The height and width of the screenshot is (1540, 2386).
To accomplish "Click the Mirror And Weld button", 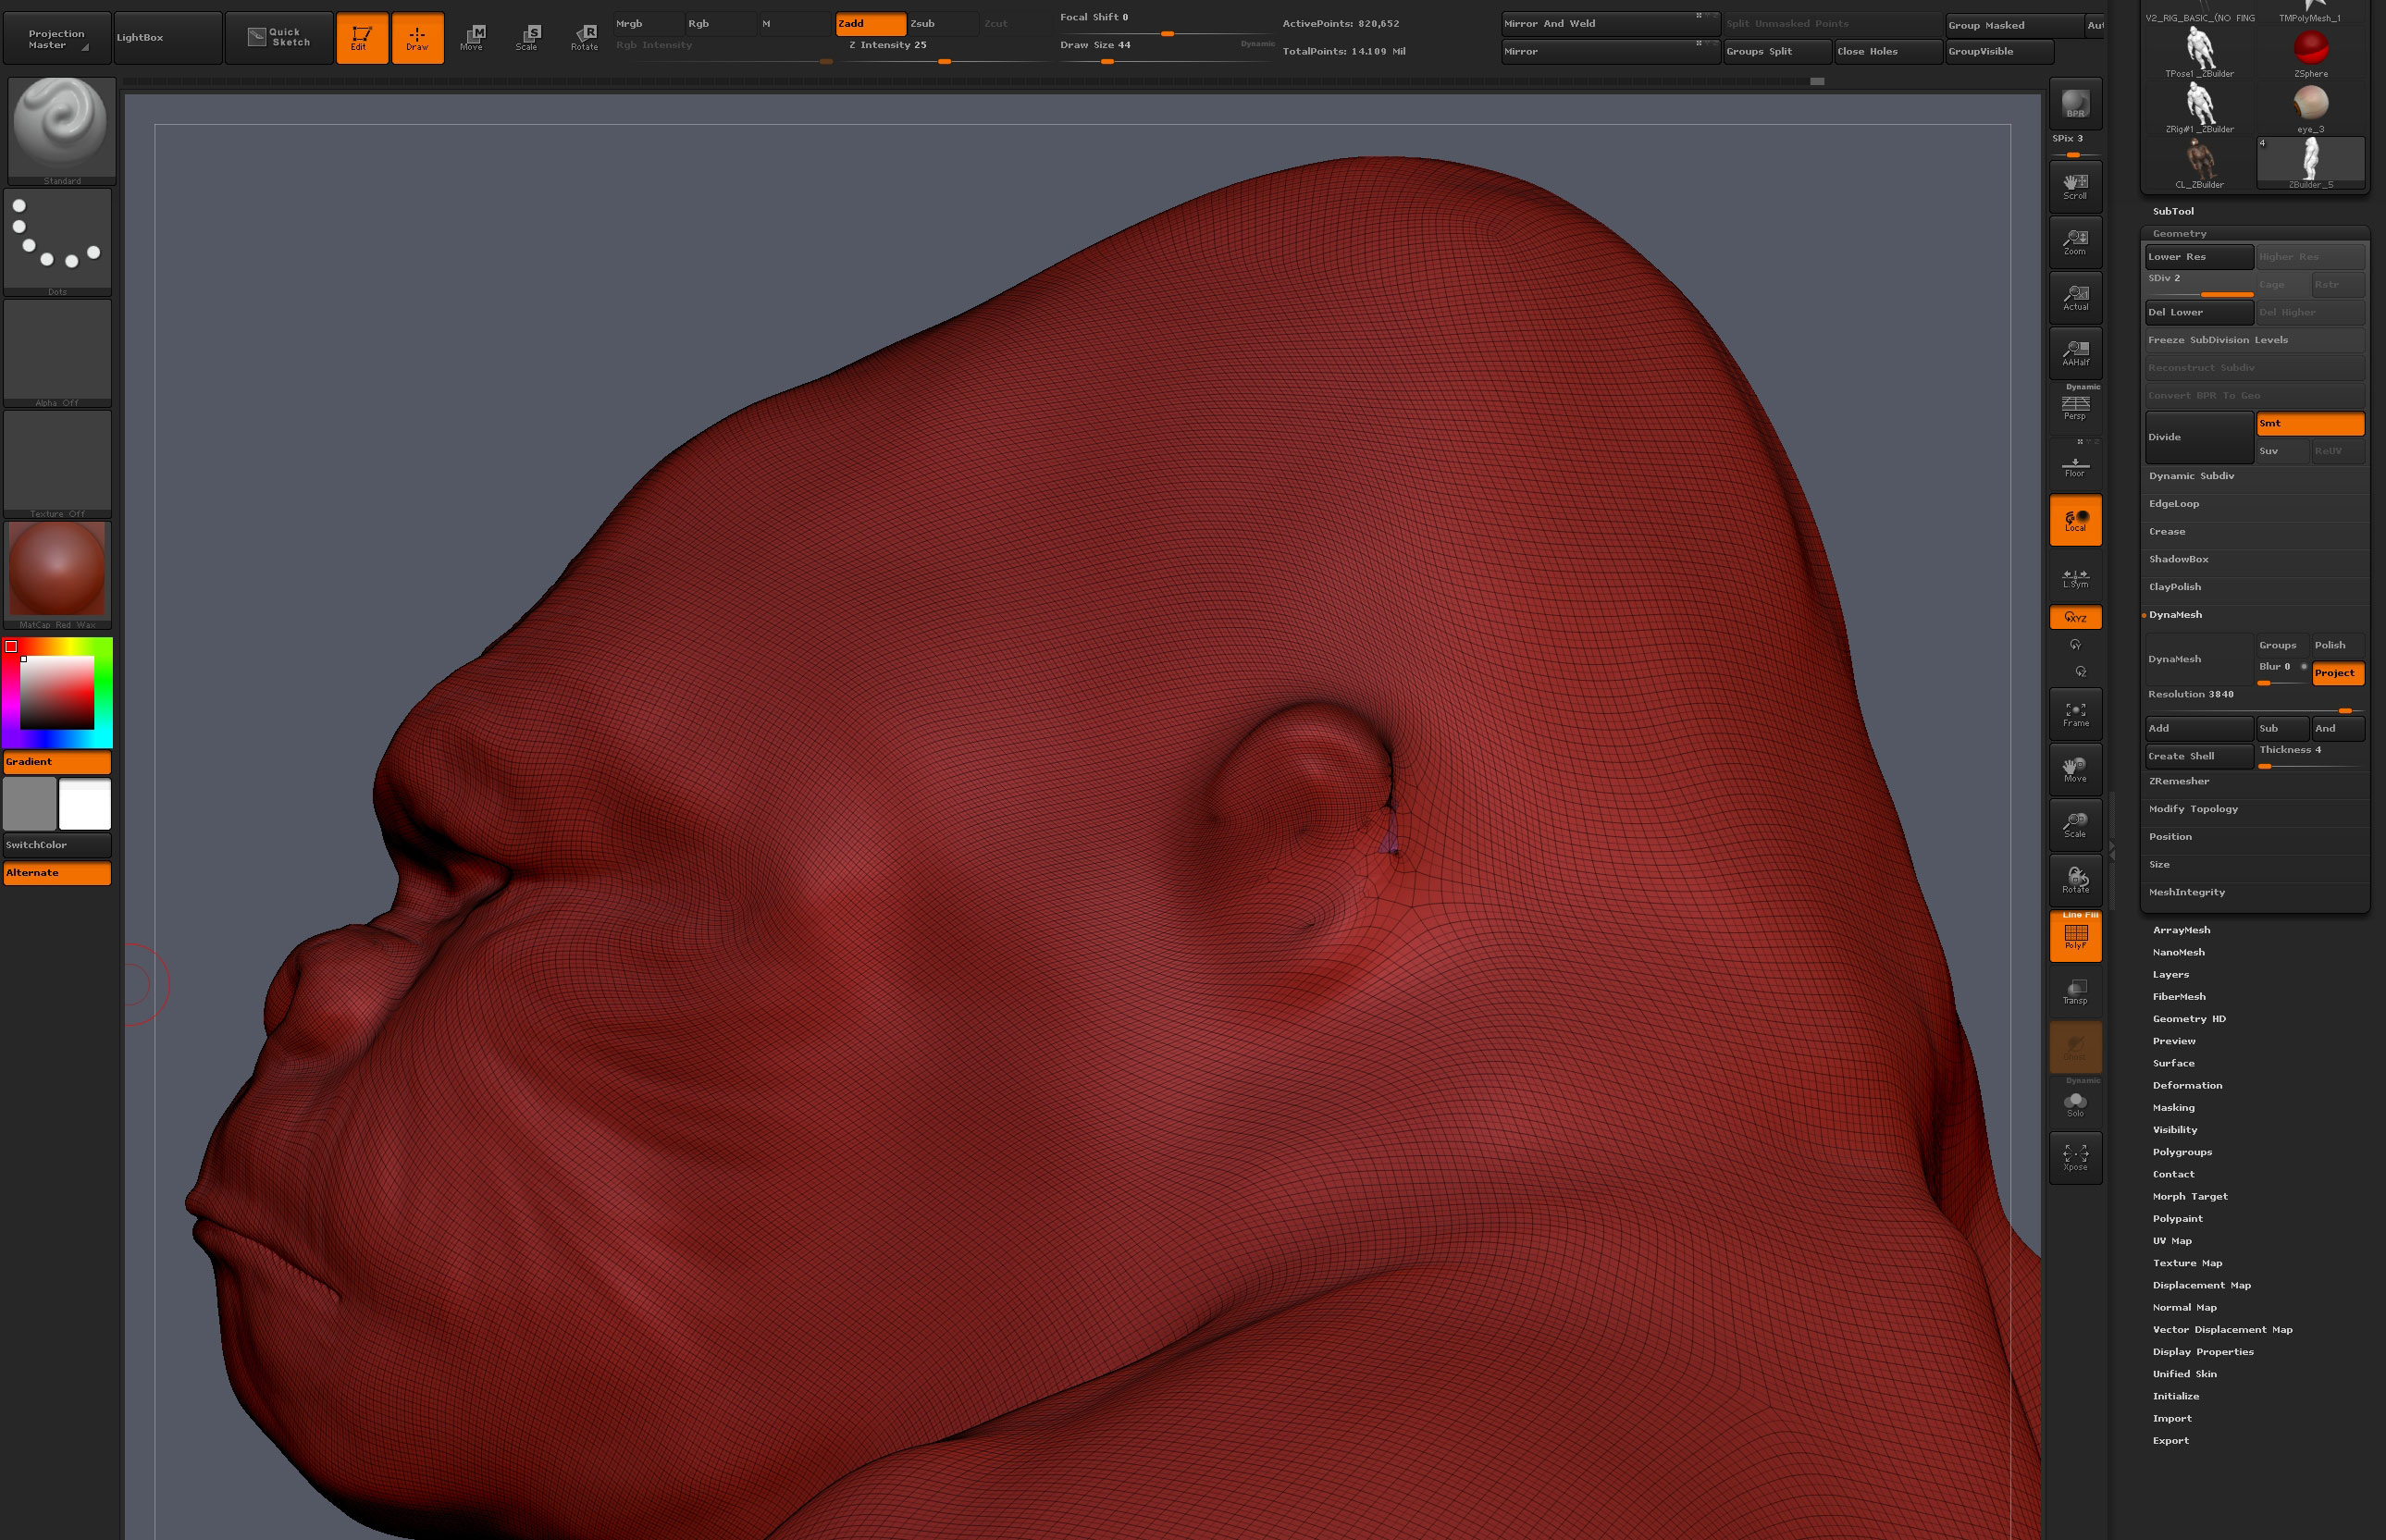I will point(1610,24).
